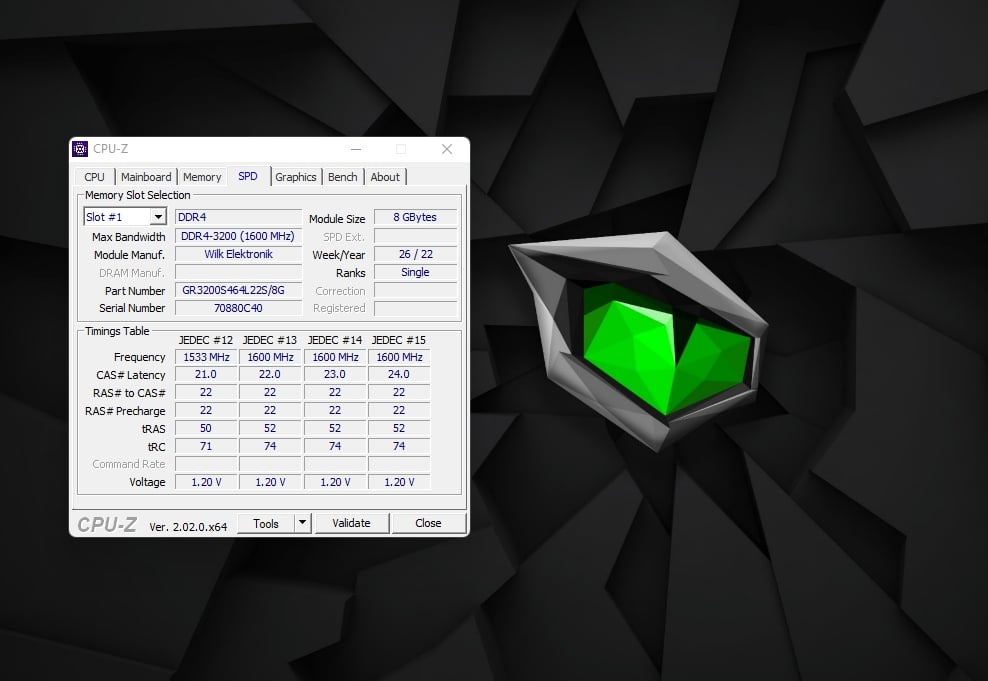Show the Graphics tab
This screenshot has height=681, width=988.
[x=296, y=177]
